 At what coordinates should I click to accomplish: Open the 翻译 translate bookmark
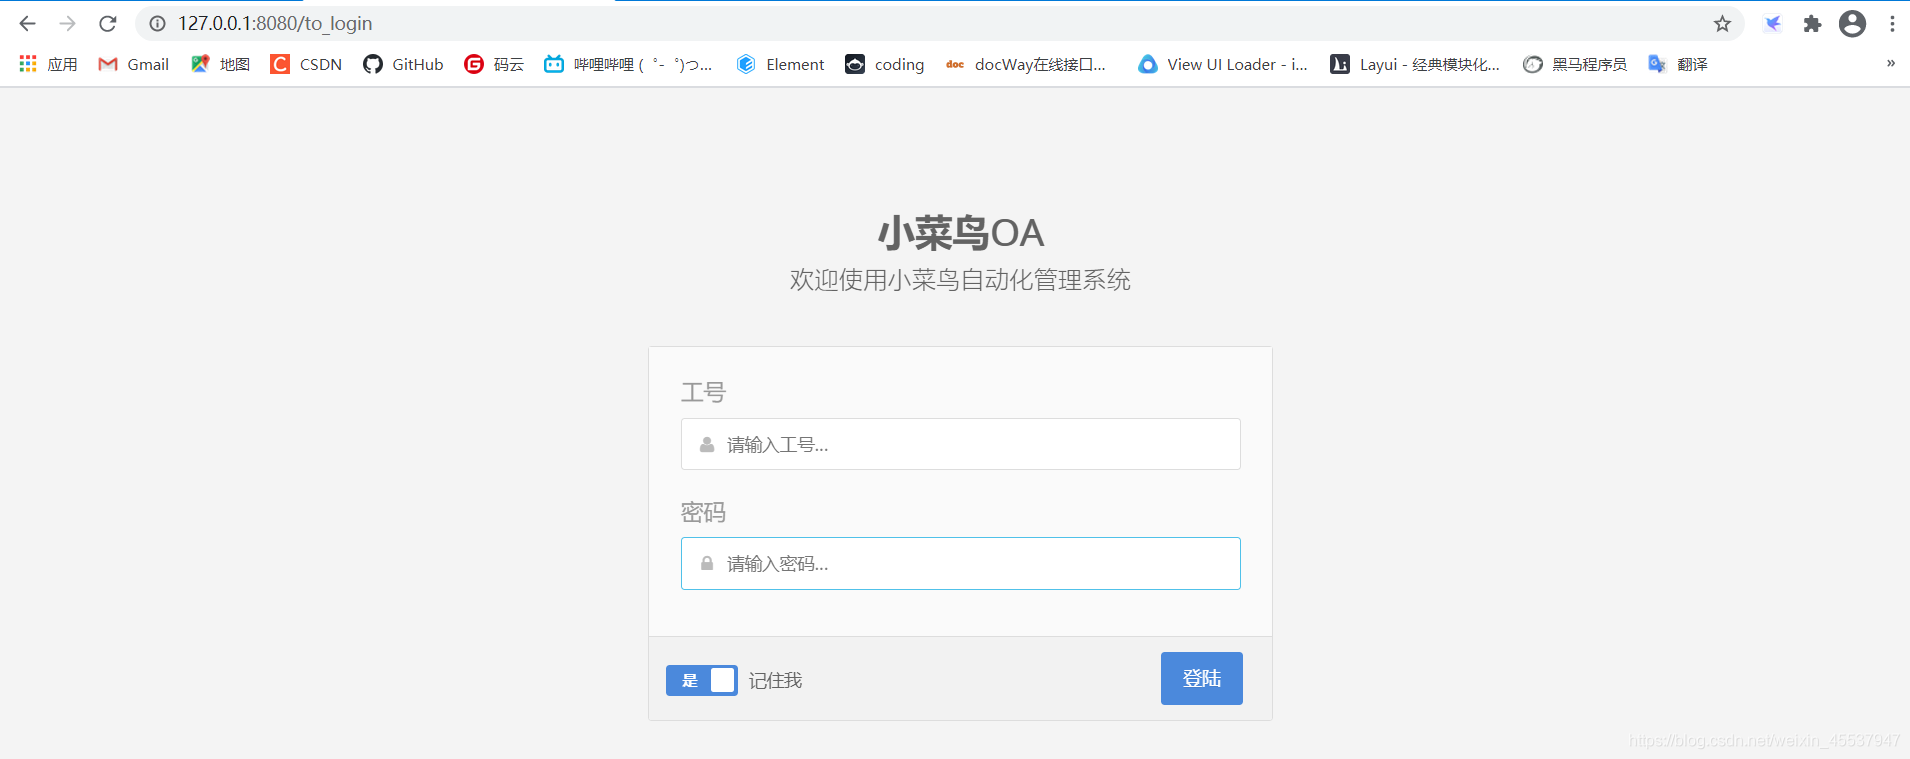coord(1678,64)
